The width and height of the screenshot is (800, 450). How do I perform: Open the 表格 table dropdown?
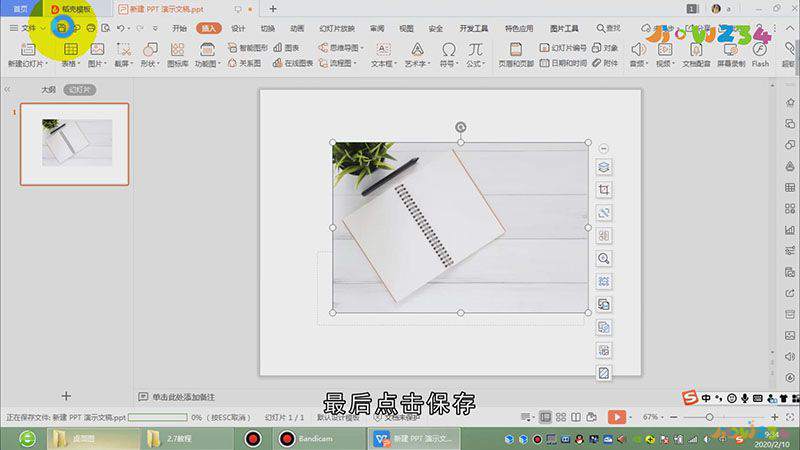(x=71, y=64)
